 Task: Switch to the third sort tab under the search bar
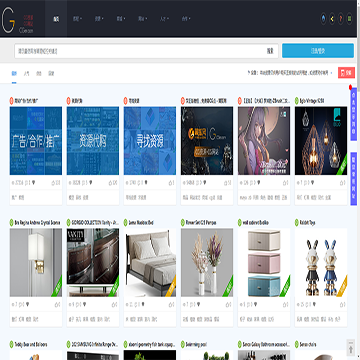(39, 73)
